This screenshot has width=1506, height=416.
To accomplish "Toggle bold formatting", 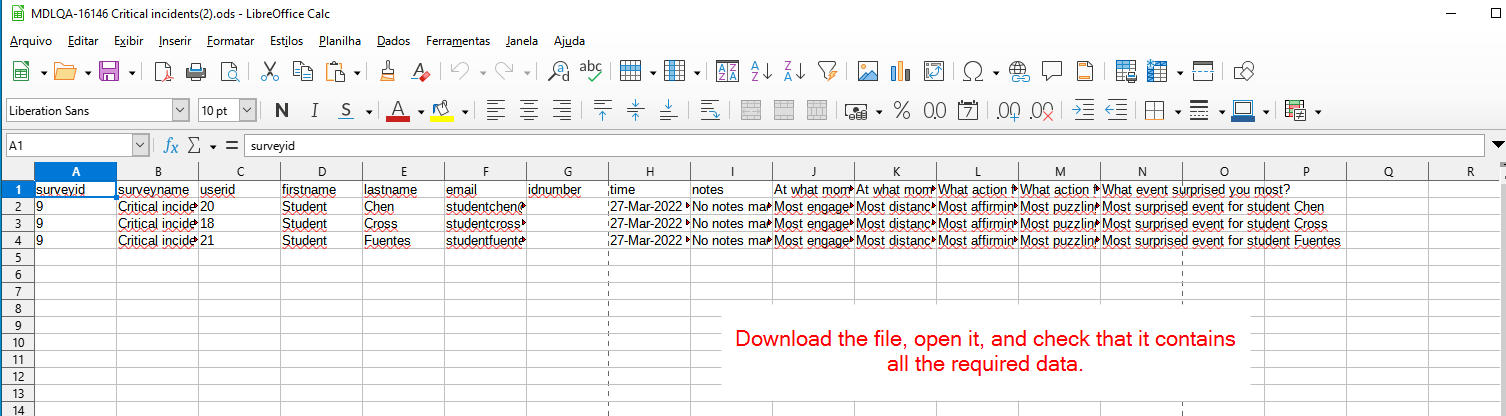I will point(282,110).
